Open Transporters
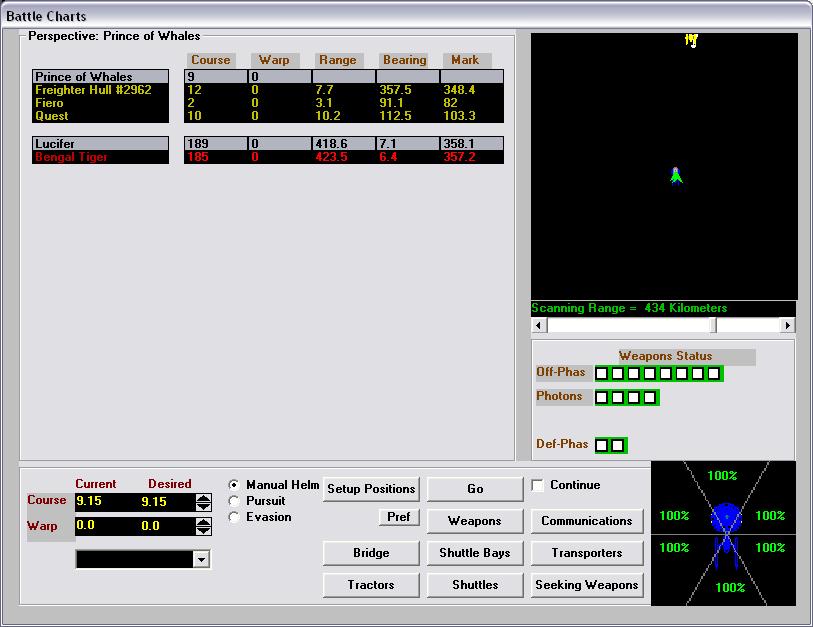Screen dimensions: 813x627 [x=587, y=553]
